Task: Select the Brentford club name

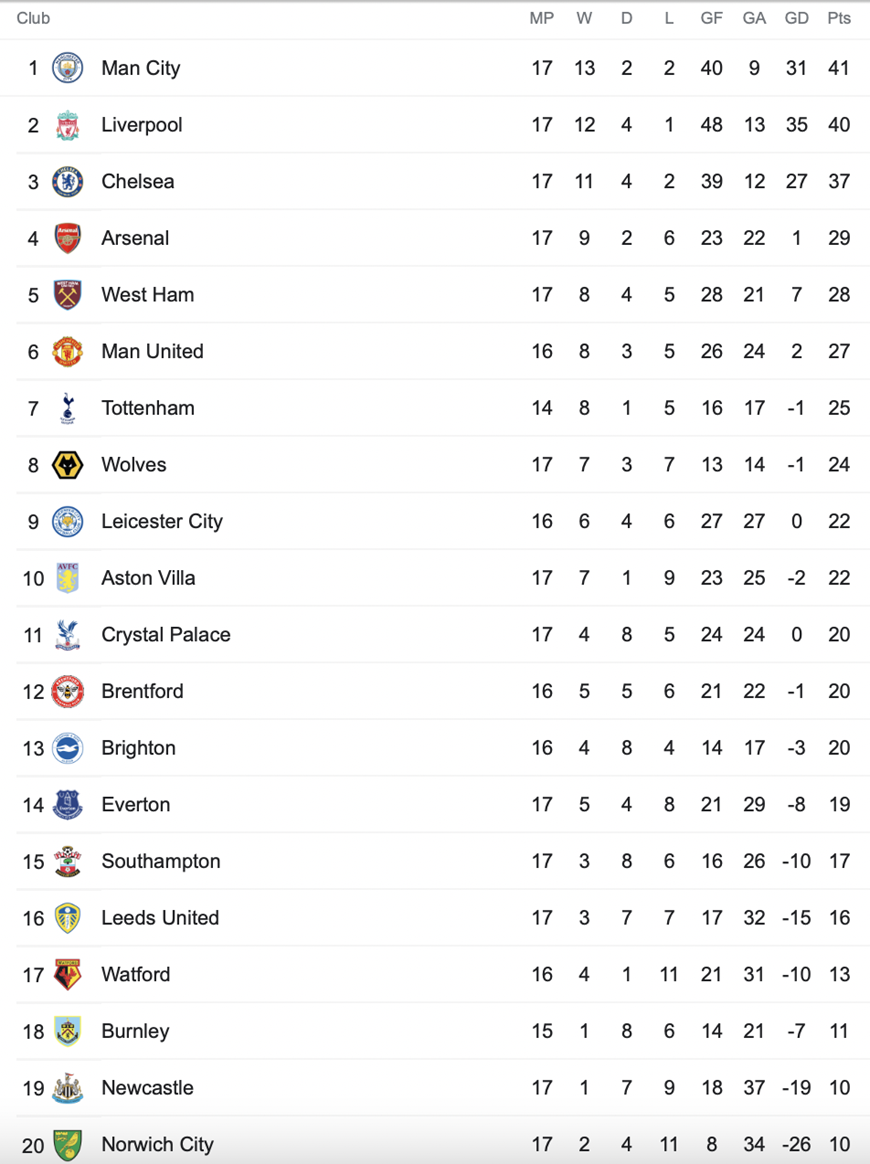Action: click(x=143, y=691)
